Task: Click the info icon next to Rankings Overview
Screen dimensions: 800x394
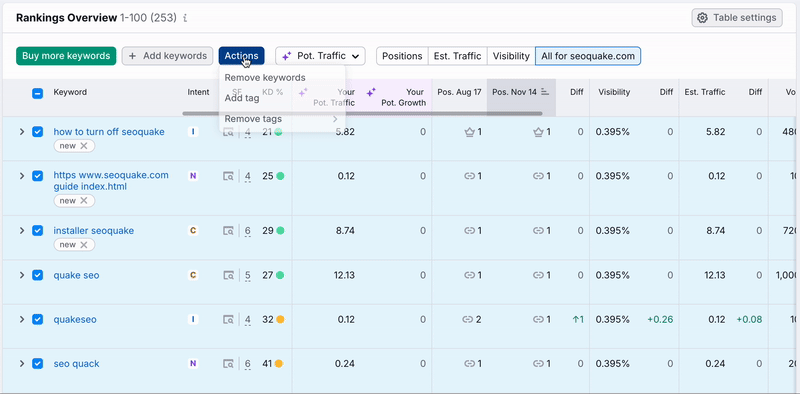Action: pyautogui.click(x=185, y=18)
